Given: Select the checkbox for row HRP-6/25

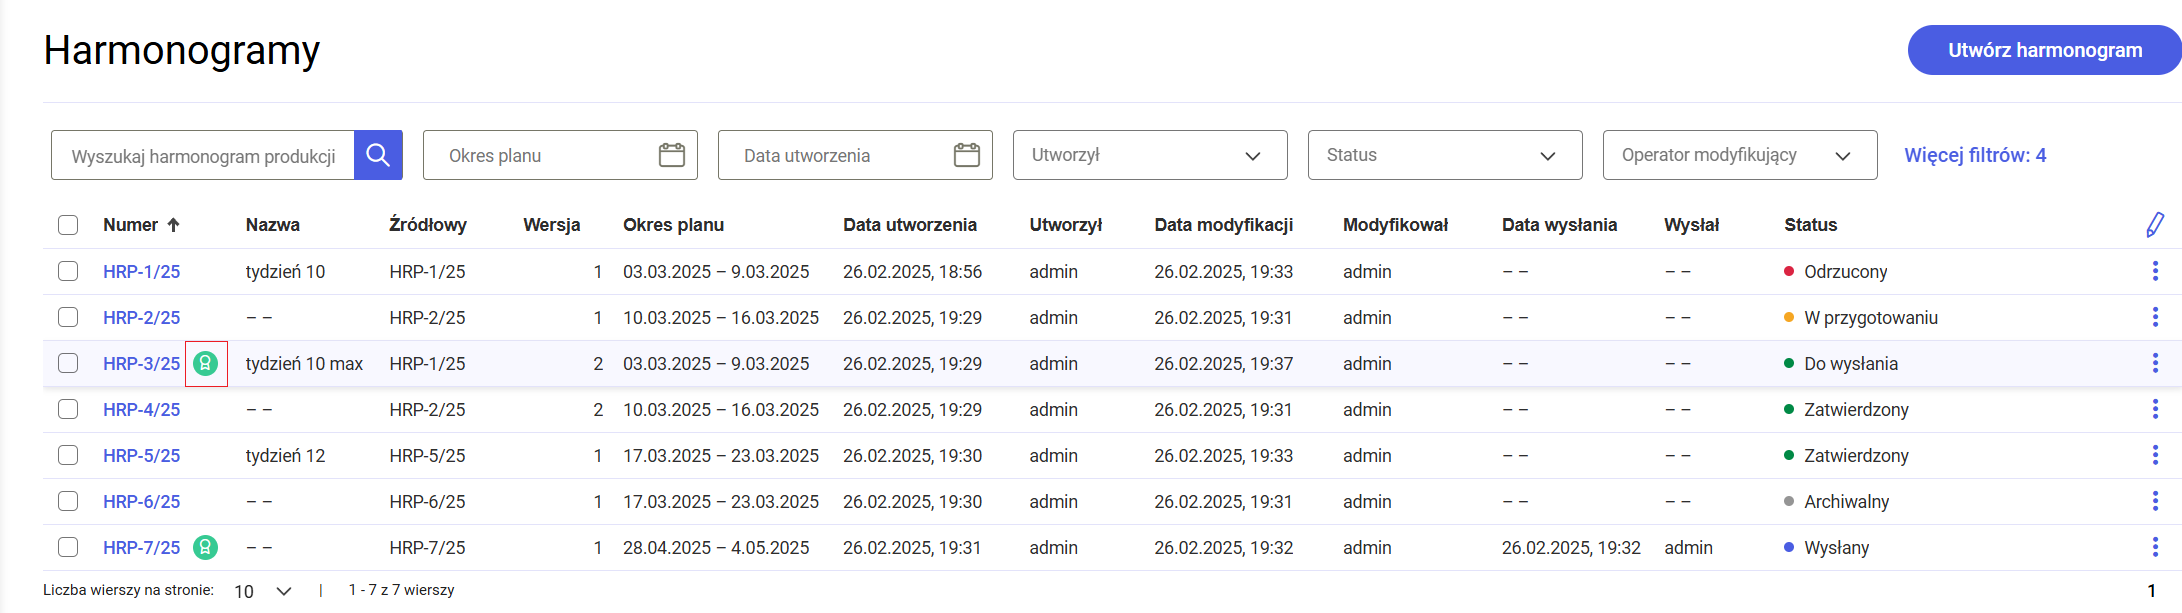Looking at the screenshot, I should (68, 502).
